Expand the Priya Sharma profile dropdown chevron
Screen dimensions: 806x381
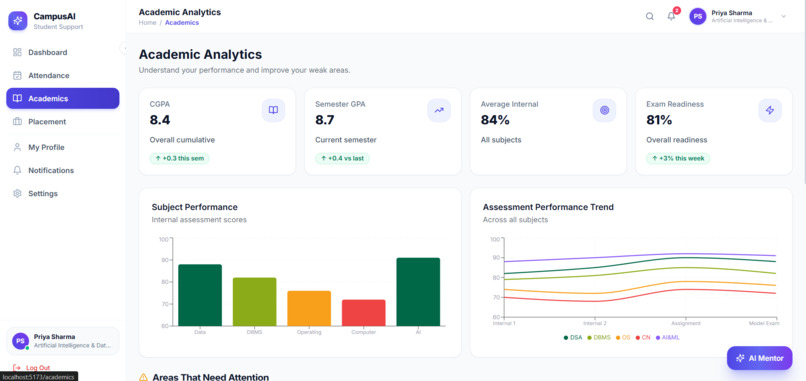click(784, 16)
